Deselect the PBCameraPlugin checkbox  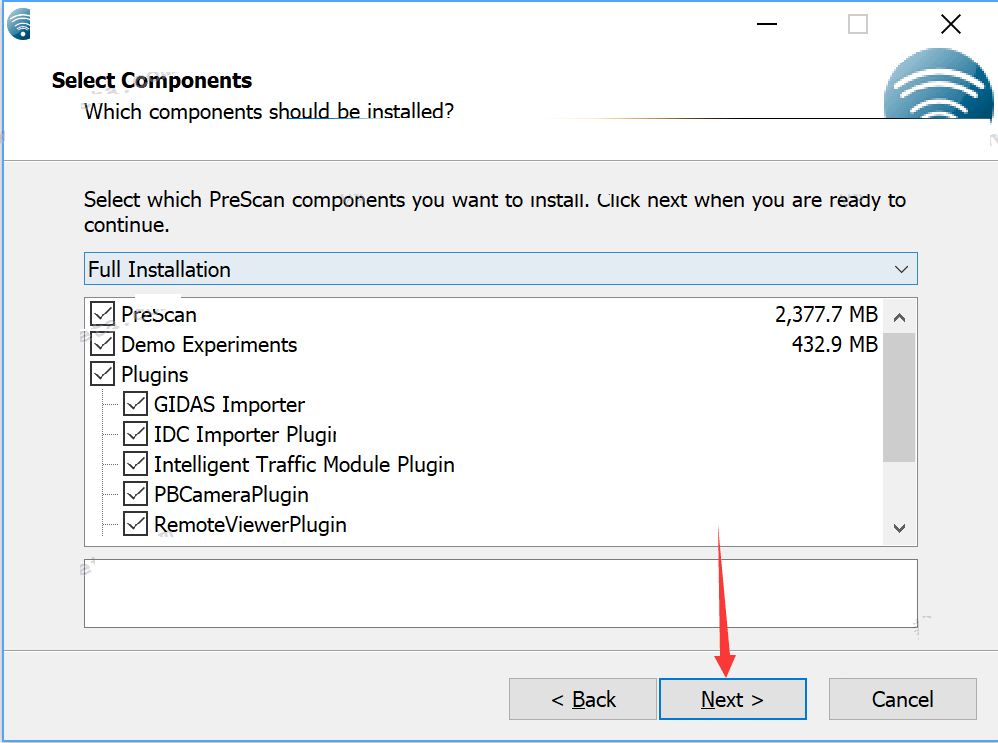click(x=136, y=494)
